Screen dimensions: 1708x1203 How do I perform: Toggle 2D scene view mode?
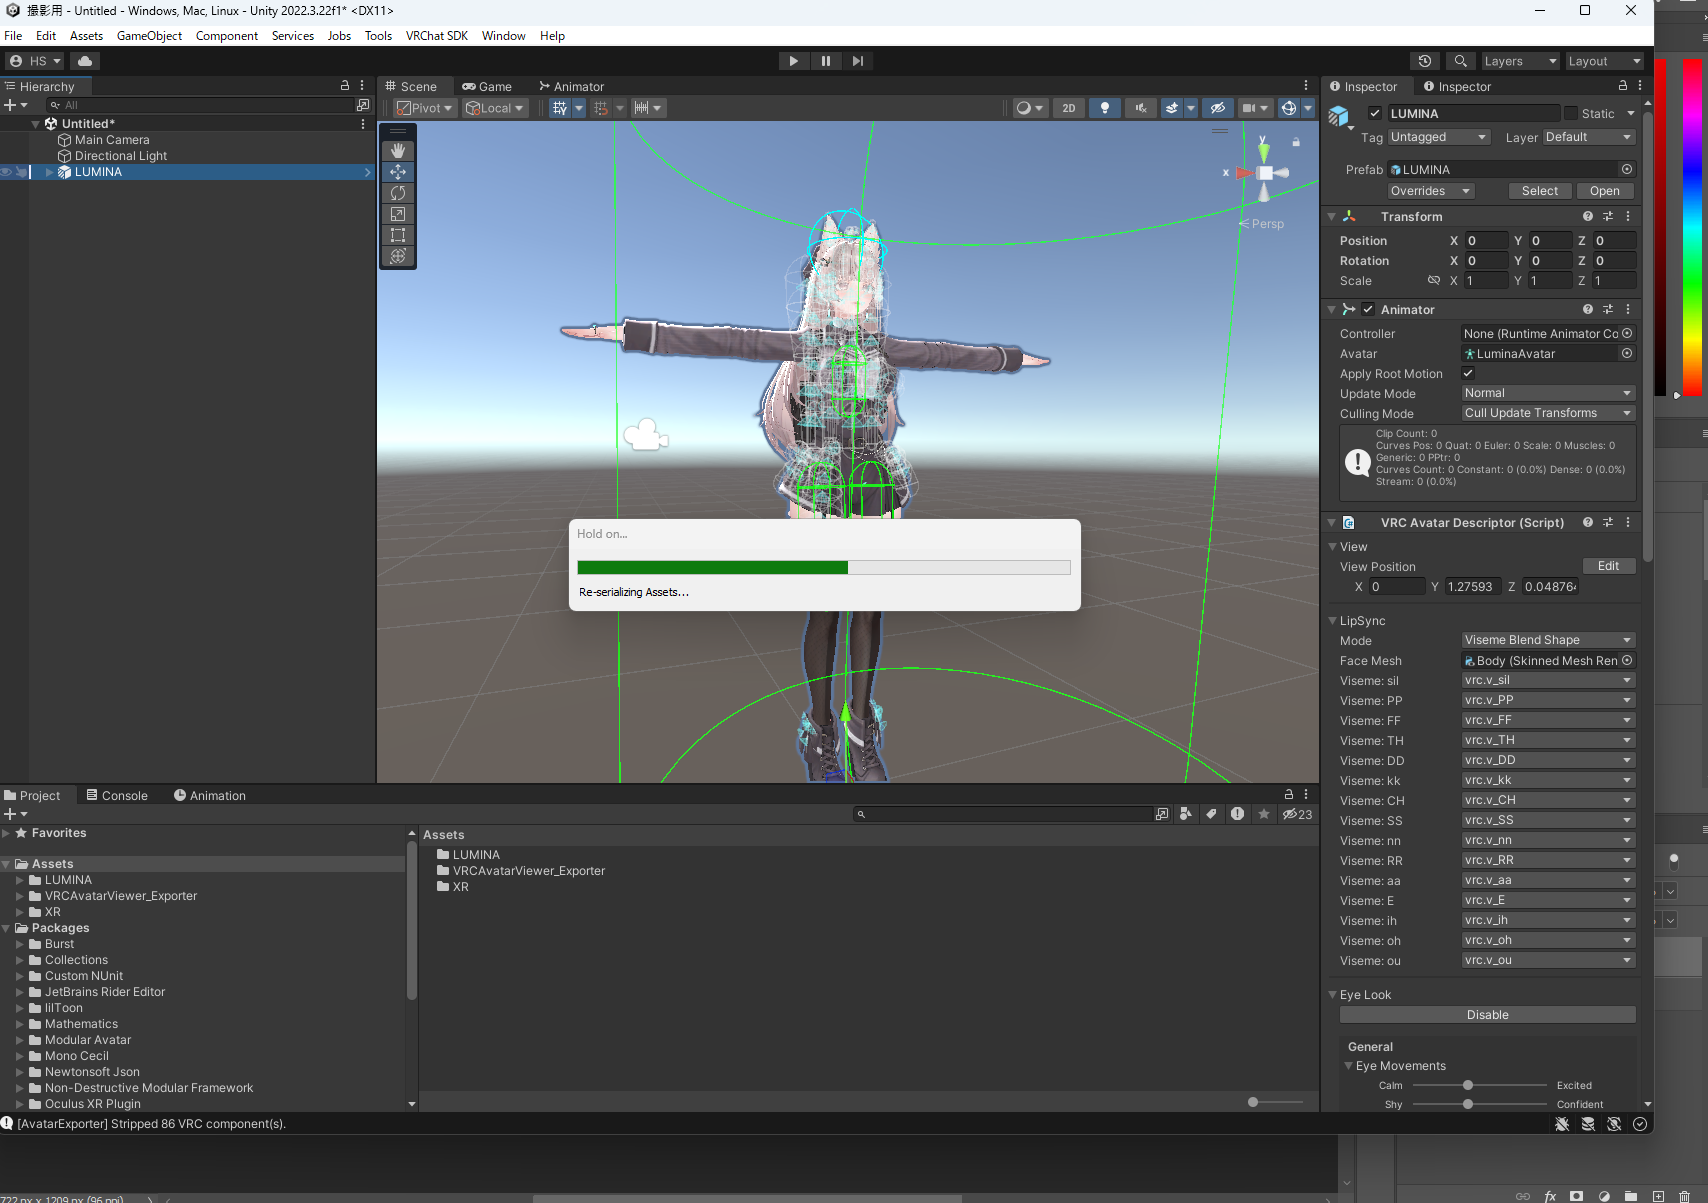click(x=1068, y=108)
